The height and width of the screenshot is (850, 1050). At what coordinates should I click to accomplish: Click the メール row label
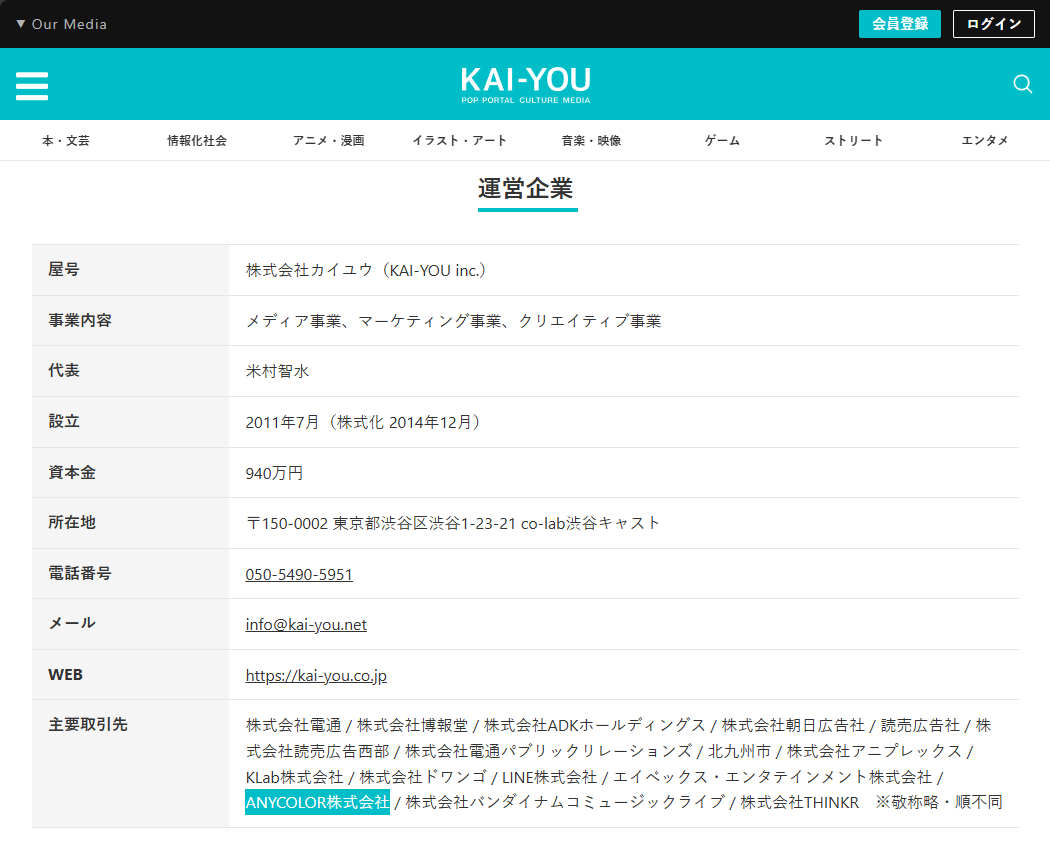[x=72, y=624]
